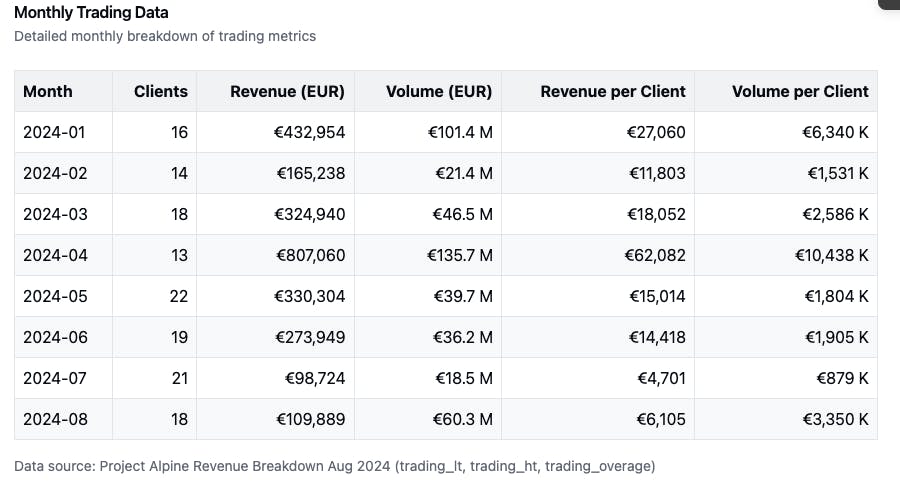Select the 2024-08 month cell

click(55, 419)
